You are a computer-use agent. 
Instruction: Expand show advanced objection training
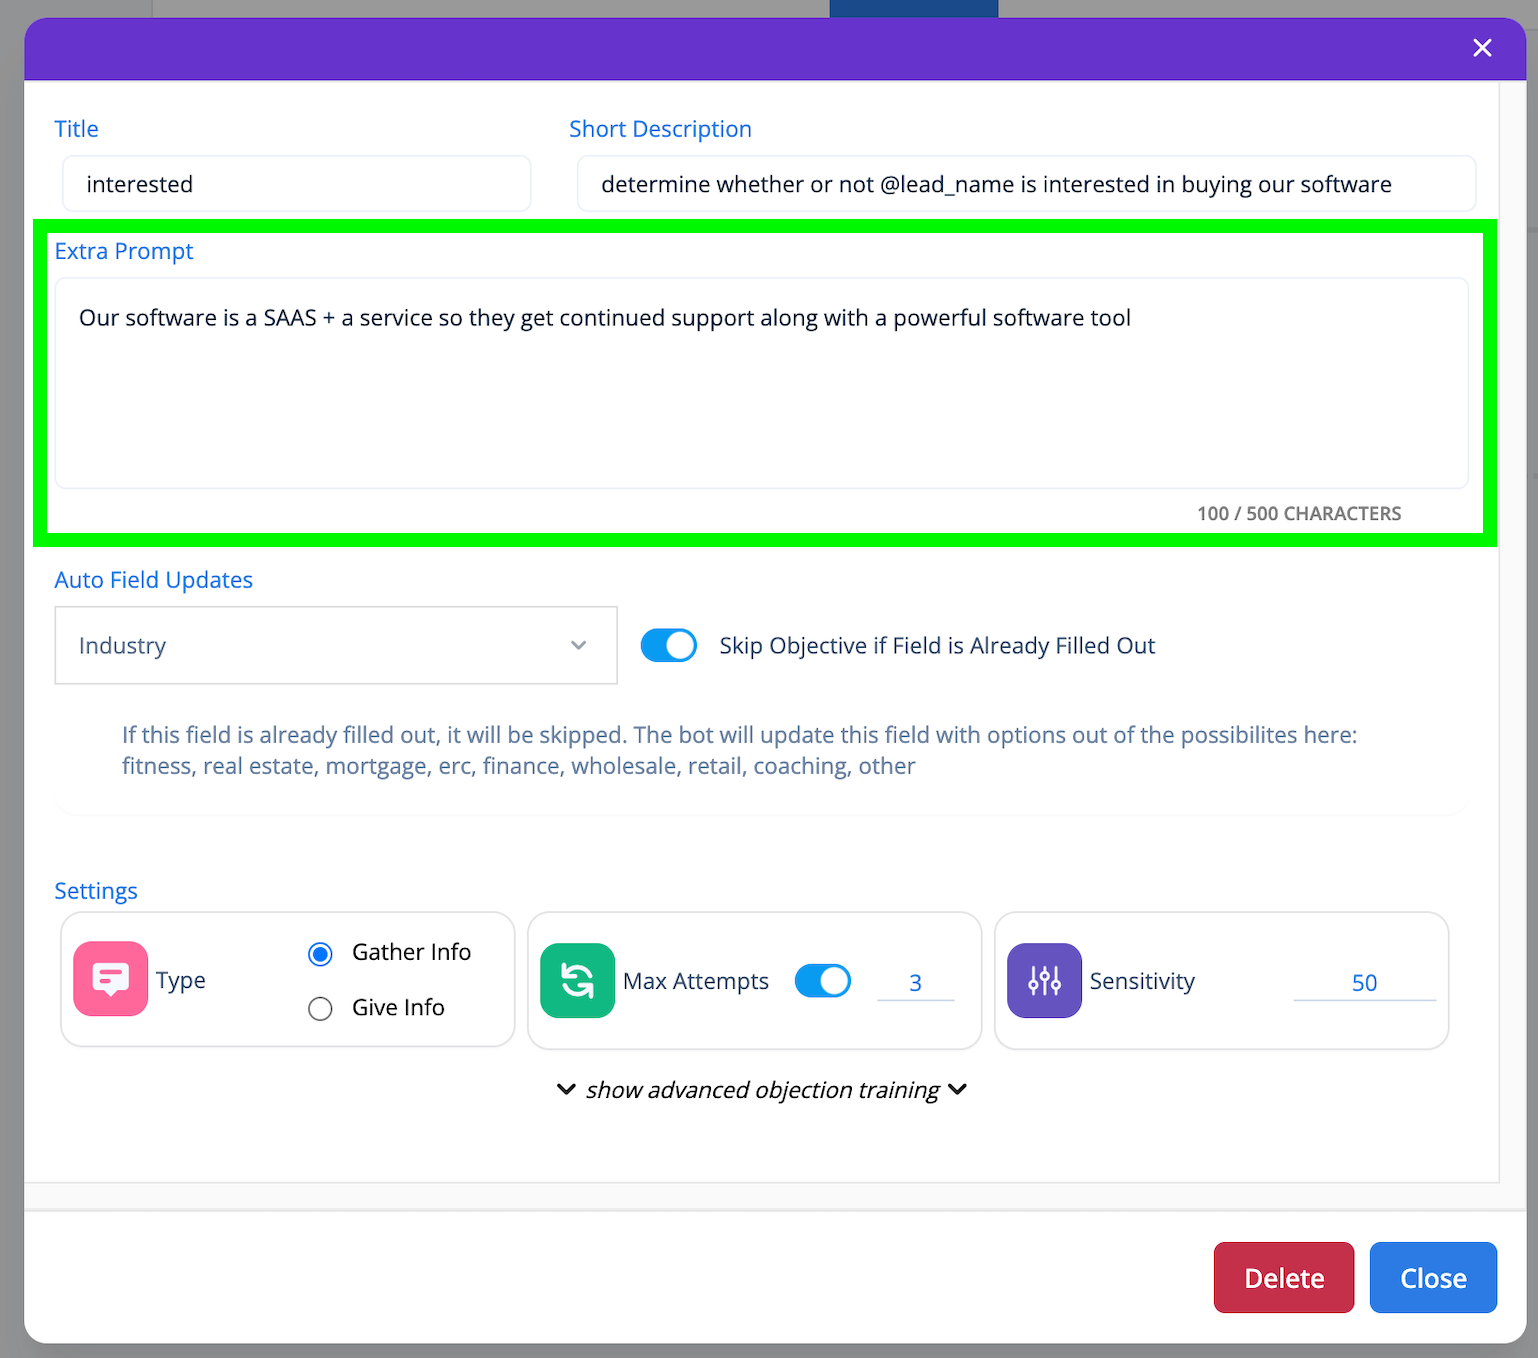(x=762, y=1089)
